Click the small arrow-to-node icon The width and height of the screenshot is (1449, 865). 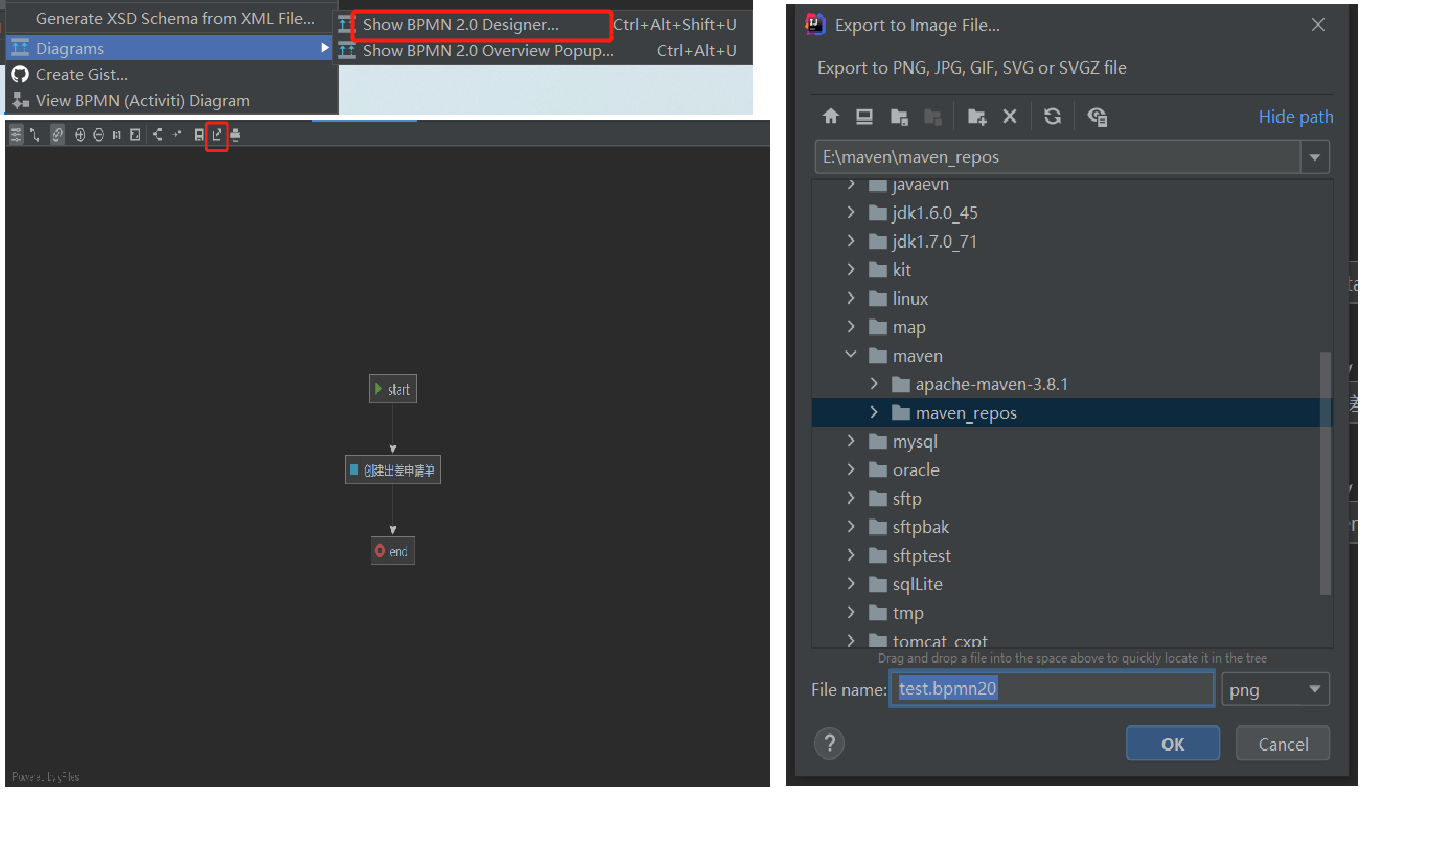point(176,134)
